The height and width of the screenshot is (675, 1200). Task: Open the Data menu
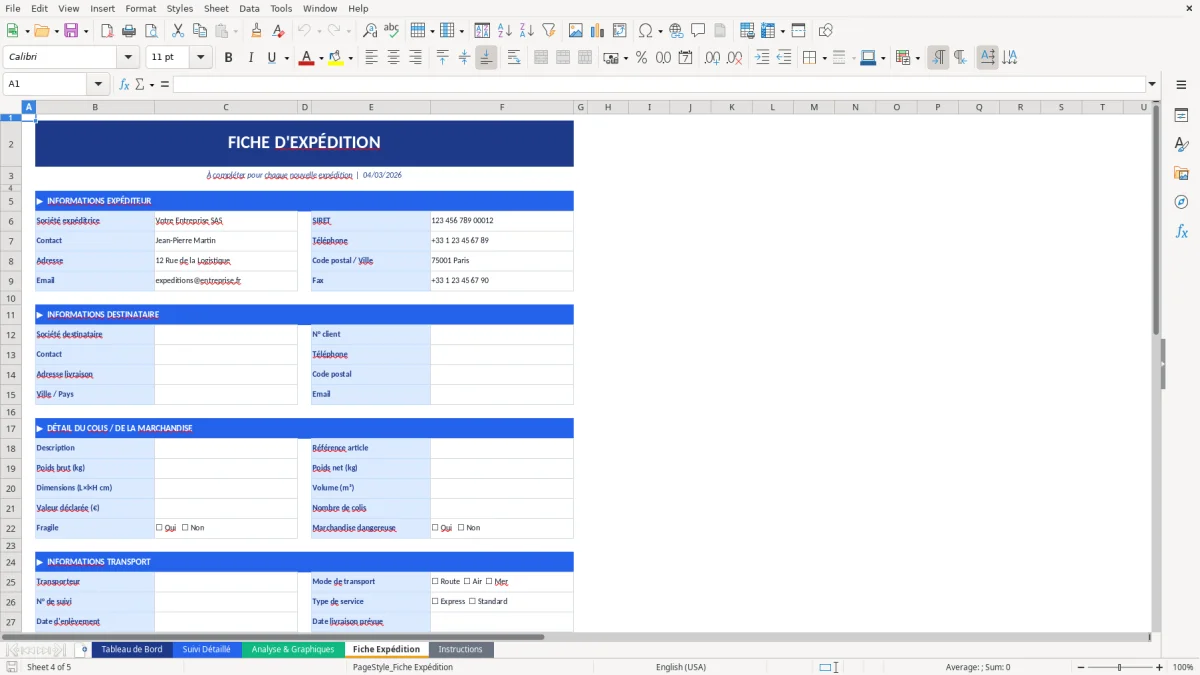click(x=249, y=8)
